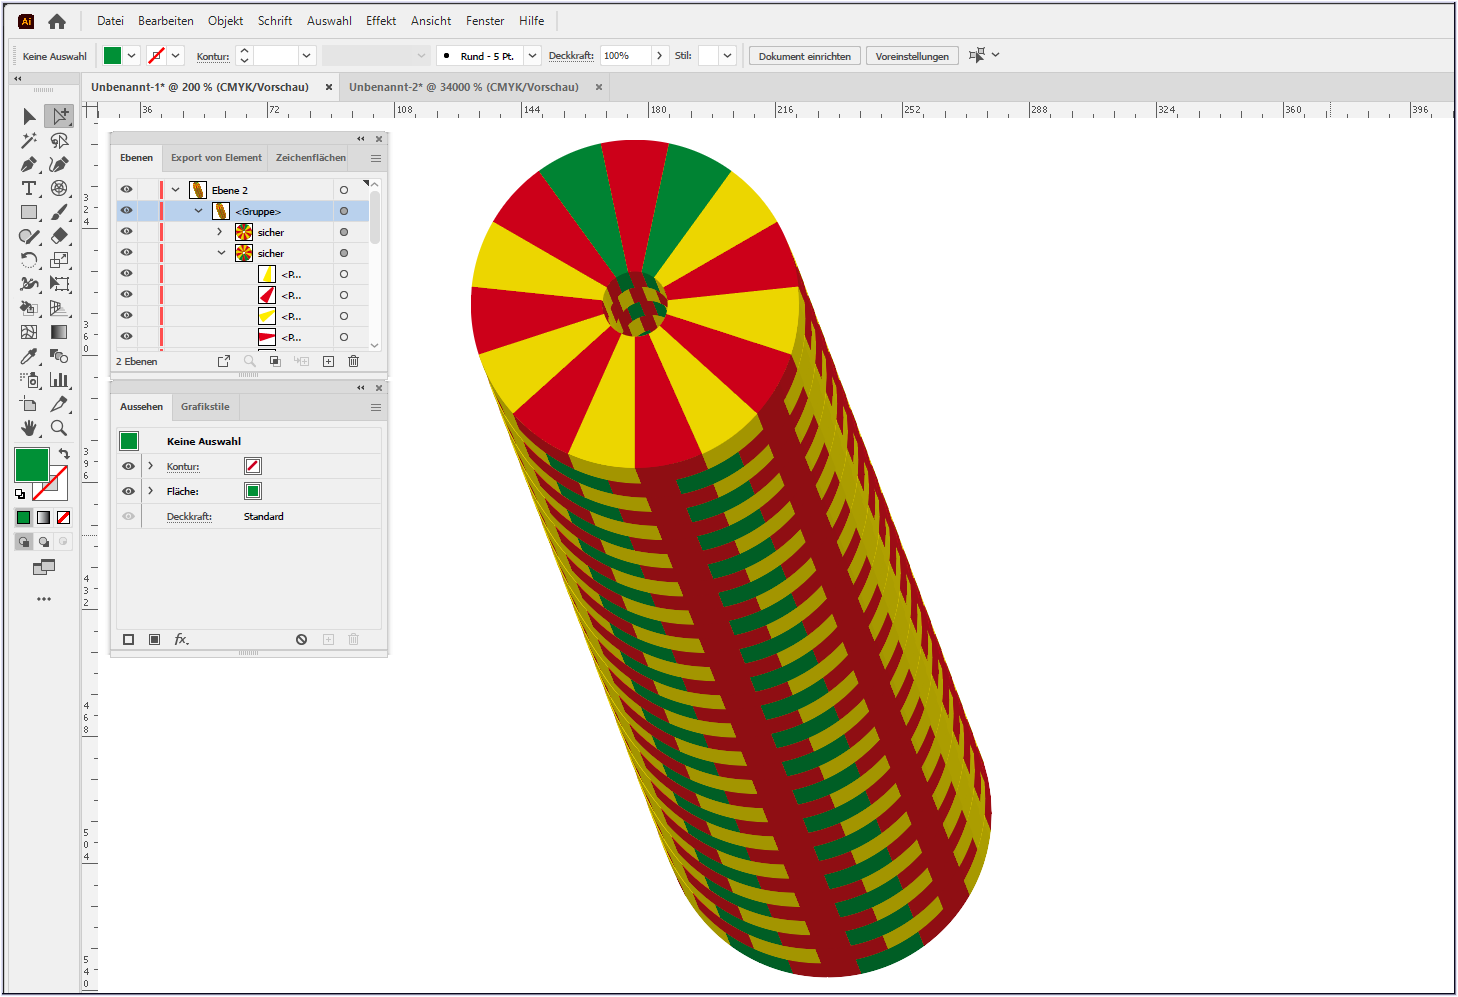Select the Rectangle tool
1458x997 pixels.
(x=29, y=212)
